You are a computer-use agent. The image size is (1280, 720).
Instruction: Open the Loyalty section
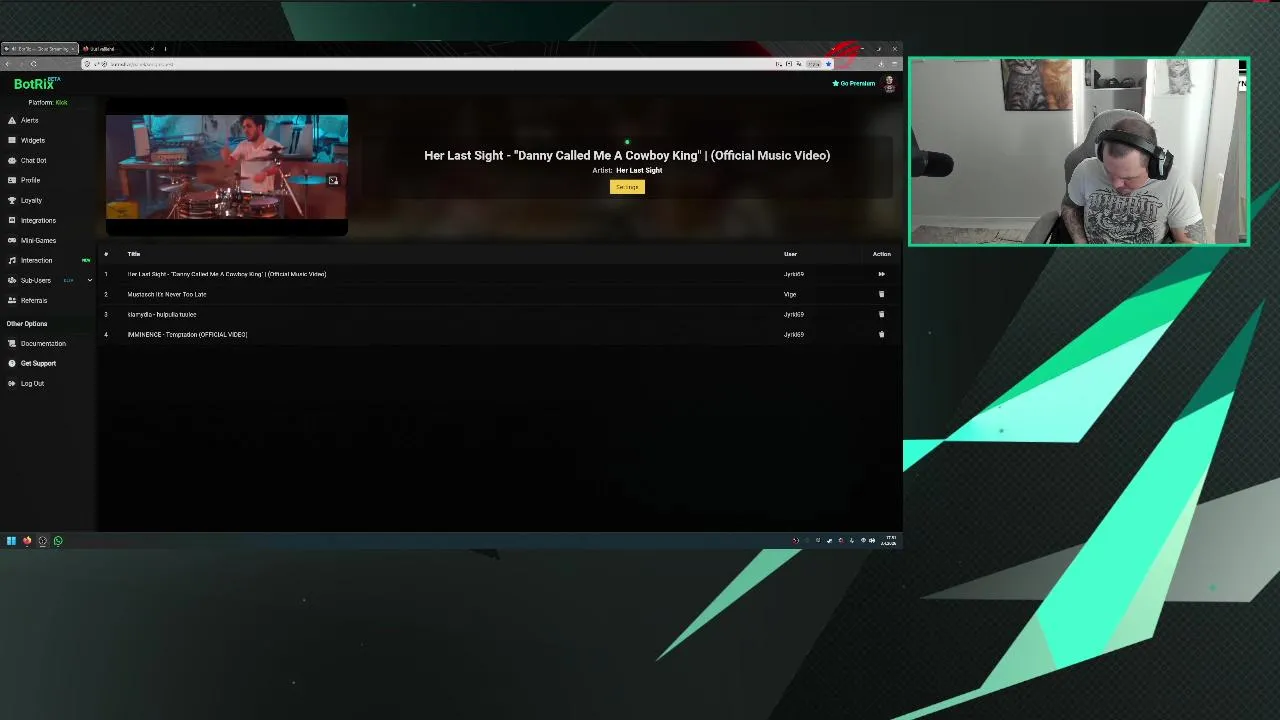pos(31,200)
